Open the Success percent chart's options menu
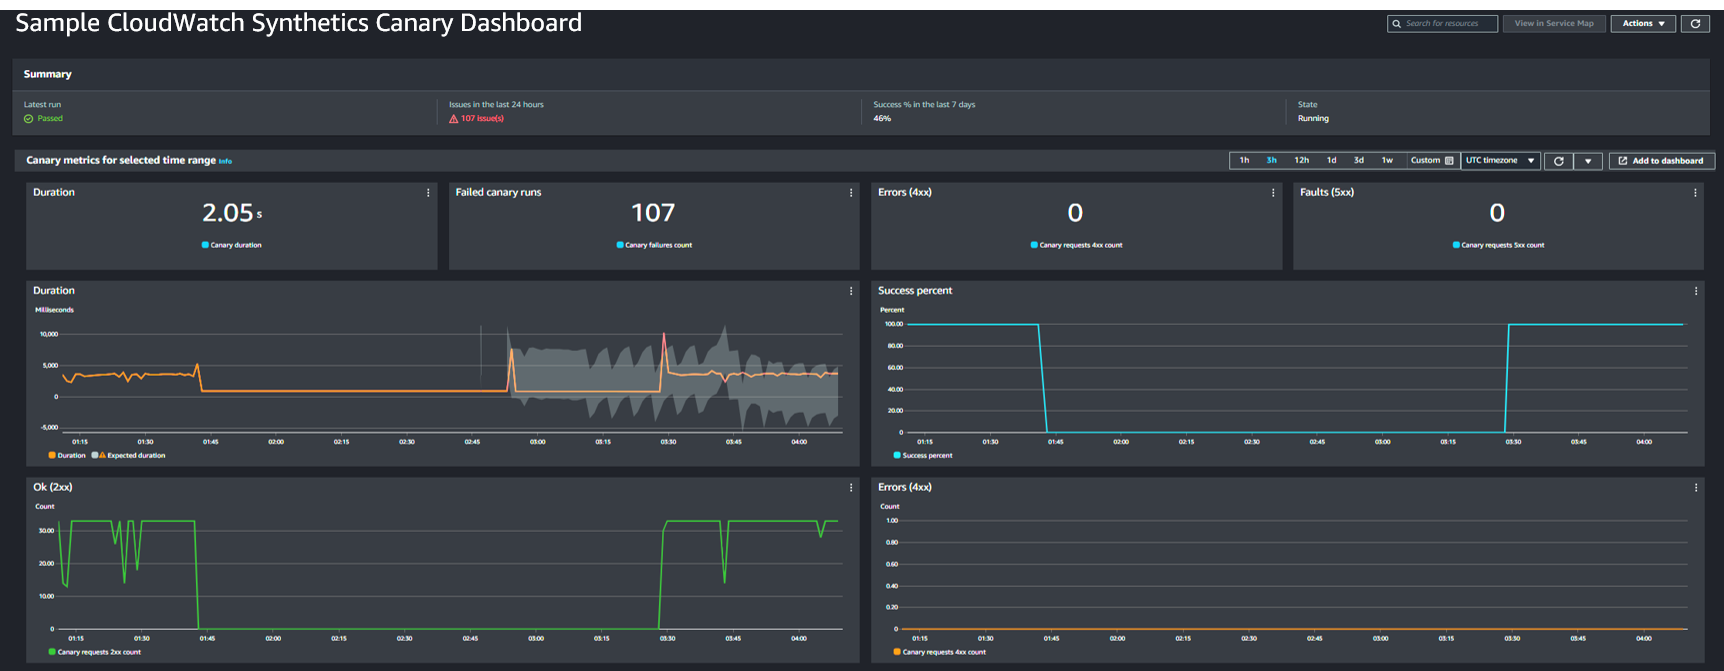The width and height of the screenshot is (1724, 671). 1696,291
